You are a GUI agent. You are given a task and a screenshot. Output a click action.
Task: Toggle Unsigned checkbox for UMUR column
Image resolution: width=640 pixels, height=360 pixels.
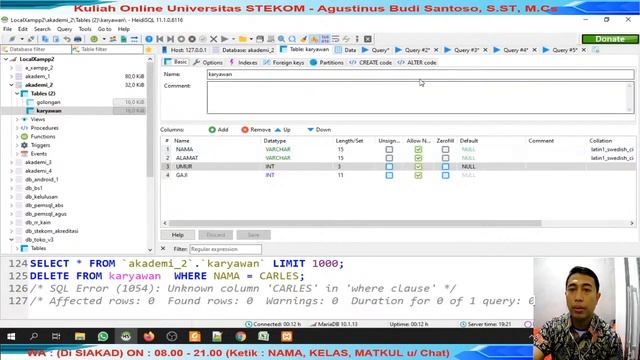tap(389, 167)
